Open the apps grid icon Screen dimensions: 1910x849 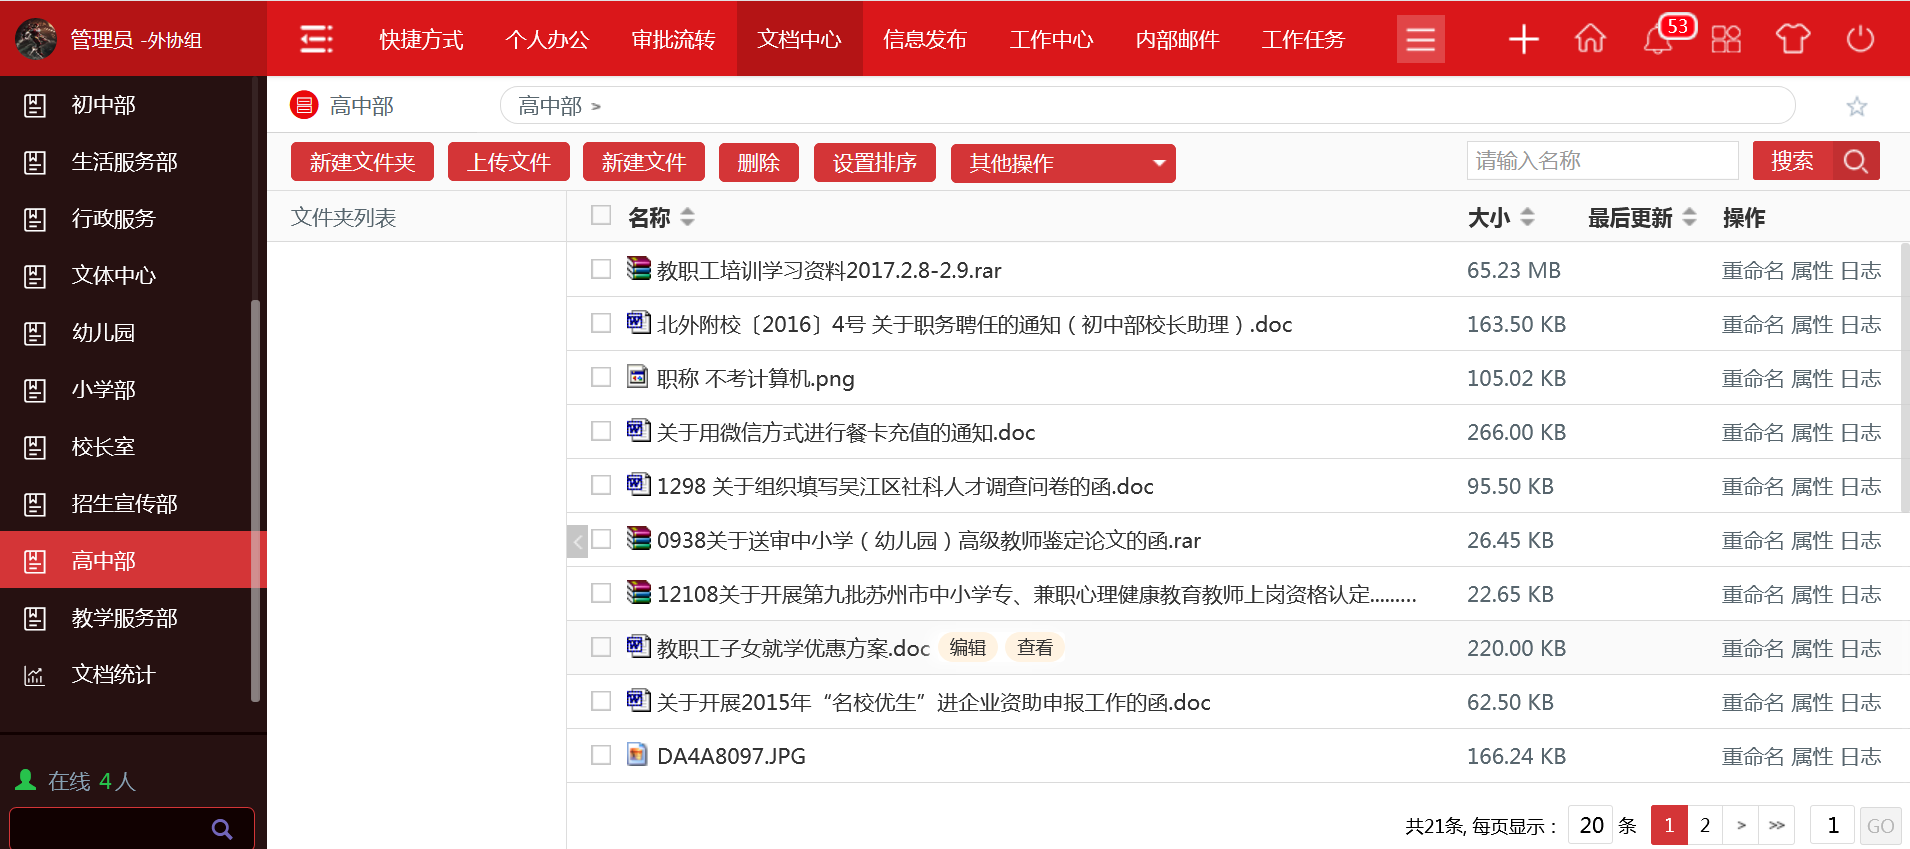(1726, 39)
